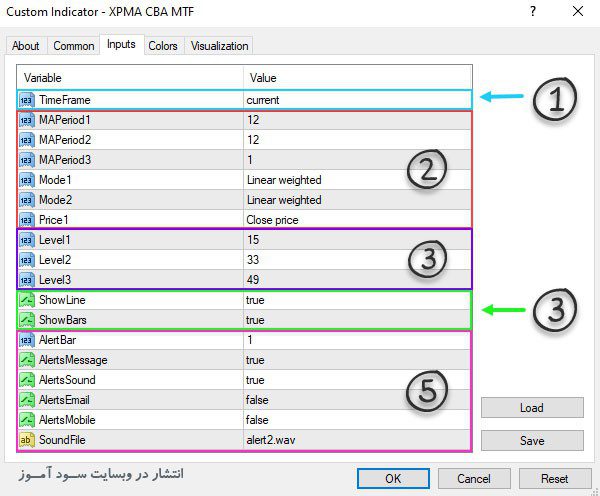
Task: Open TimeFrame value 'current' dropdown
Action: 357,100
